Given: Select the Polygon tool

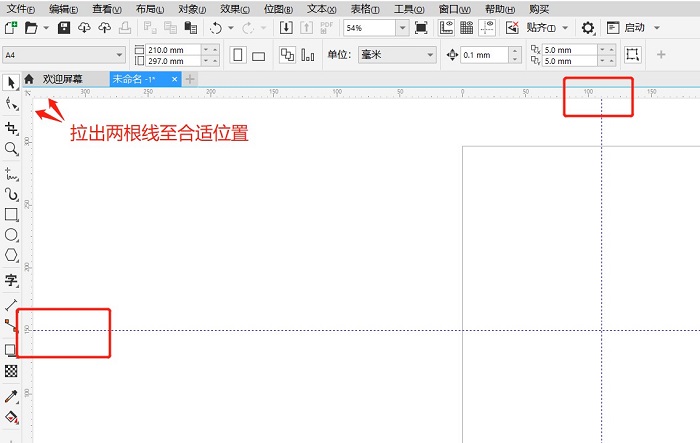Looking at the screenshot, I should 11,255.
